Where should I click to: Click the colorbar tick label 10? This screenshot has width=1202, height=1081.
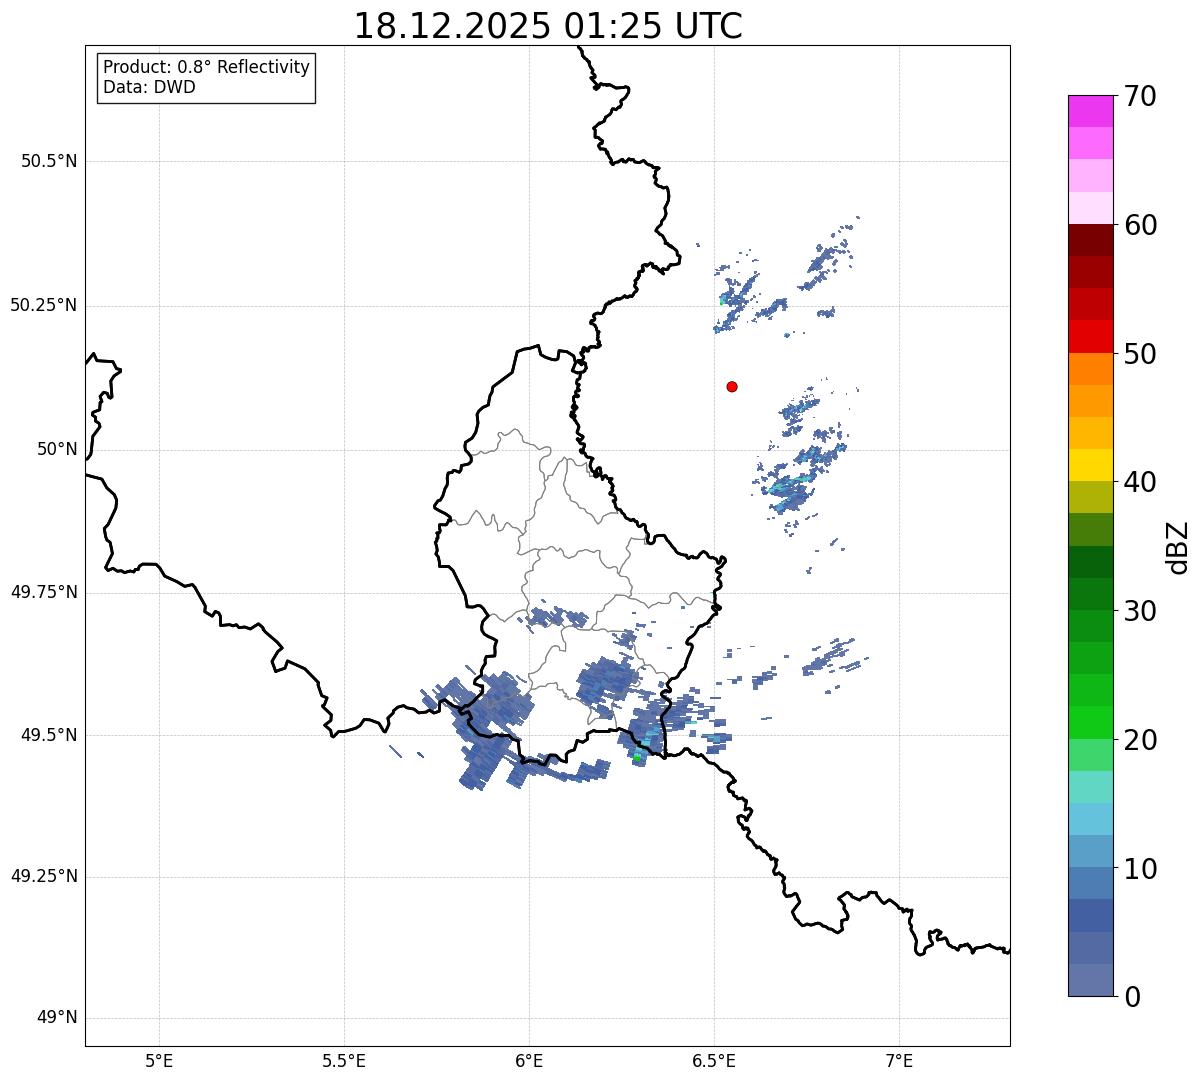click(1140, 868)
